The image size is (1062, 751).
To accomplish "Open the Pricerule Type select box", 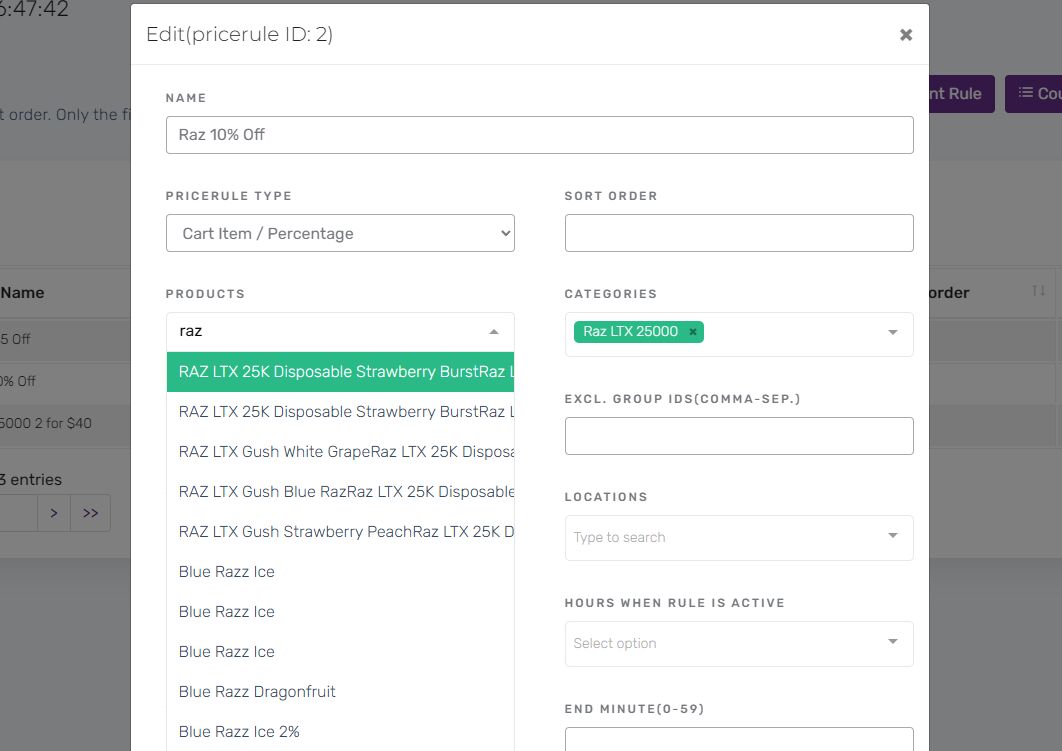I will (340, 233).
